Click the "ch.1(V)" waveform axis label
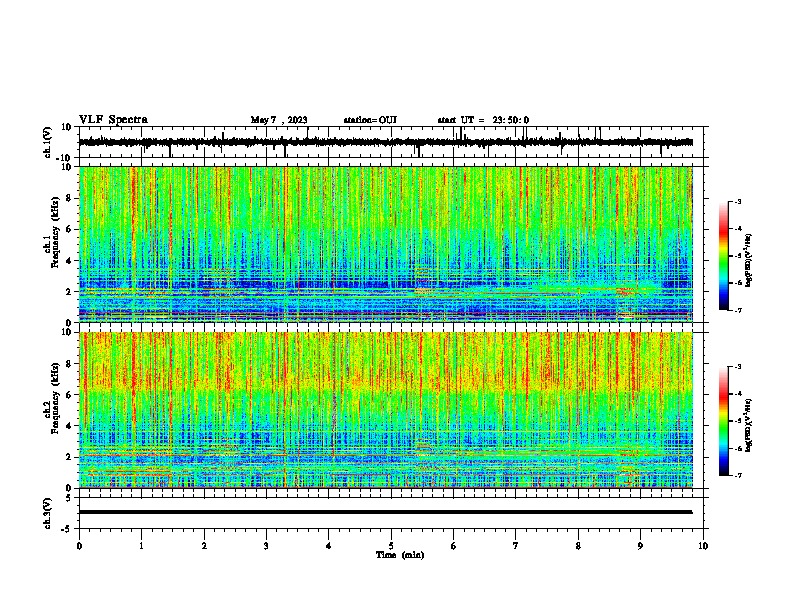Viewport: 792px width, 612px height. coord(48,142)
